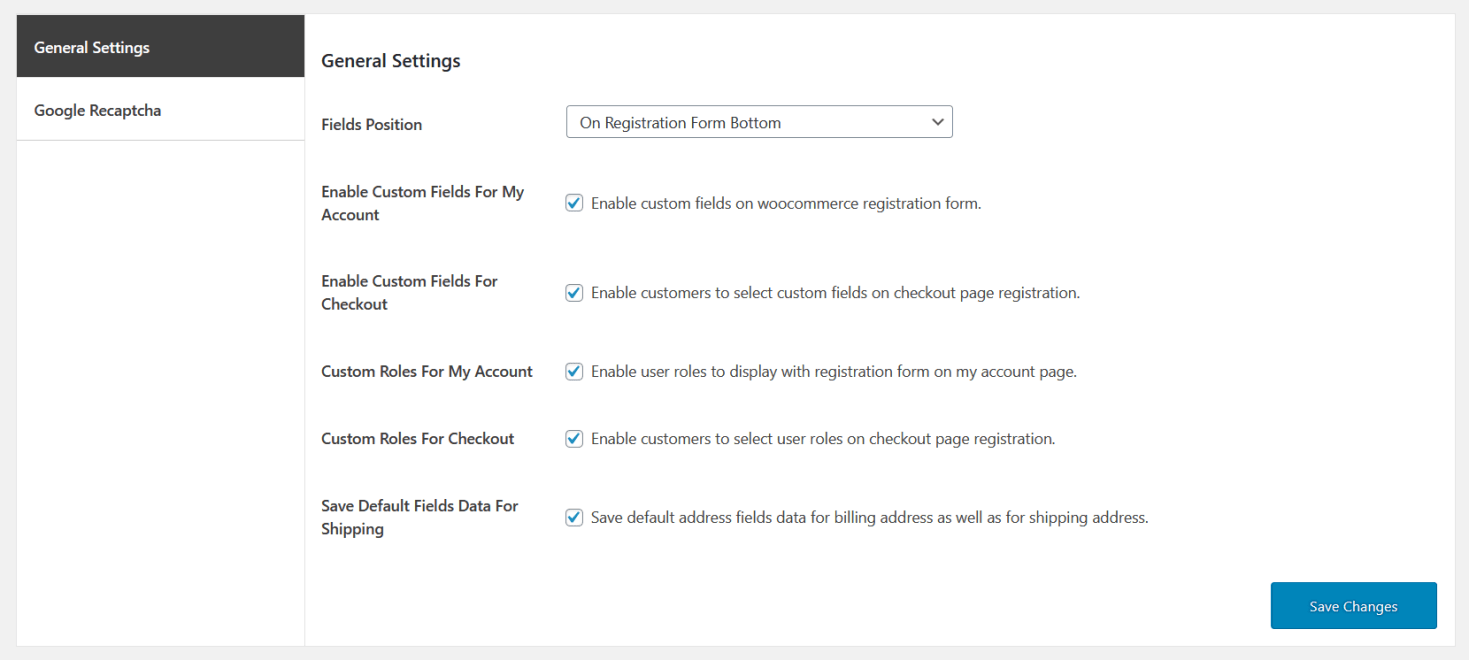Click the Save Default Fields Data For Shipping label
The height and width of the screenshot is (660, 1469).
click(x=419, y=517)
